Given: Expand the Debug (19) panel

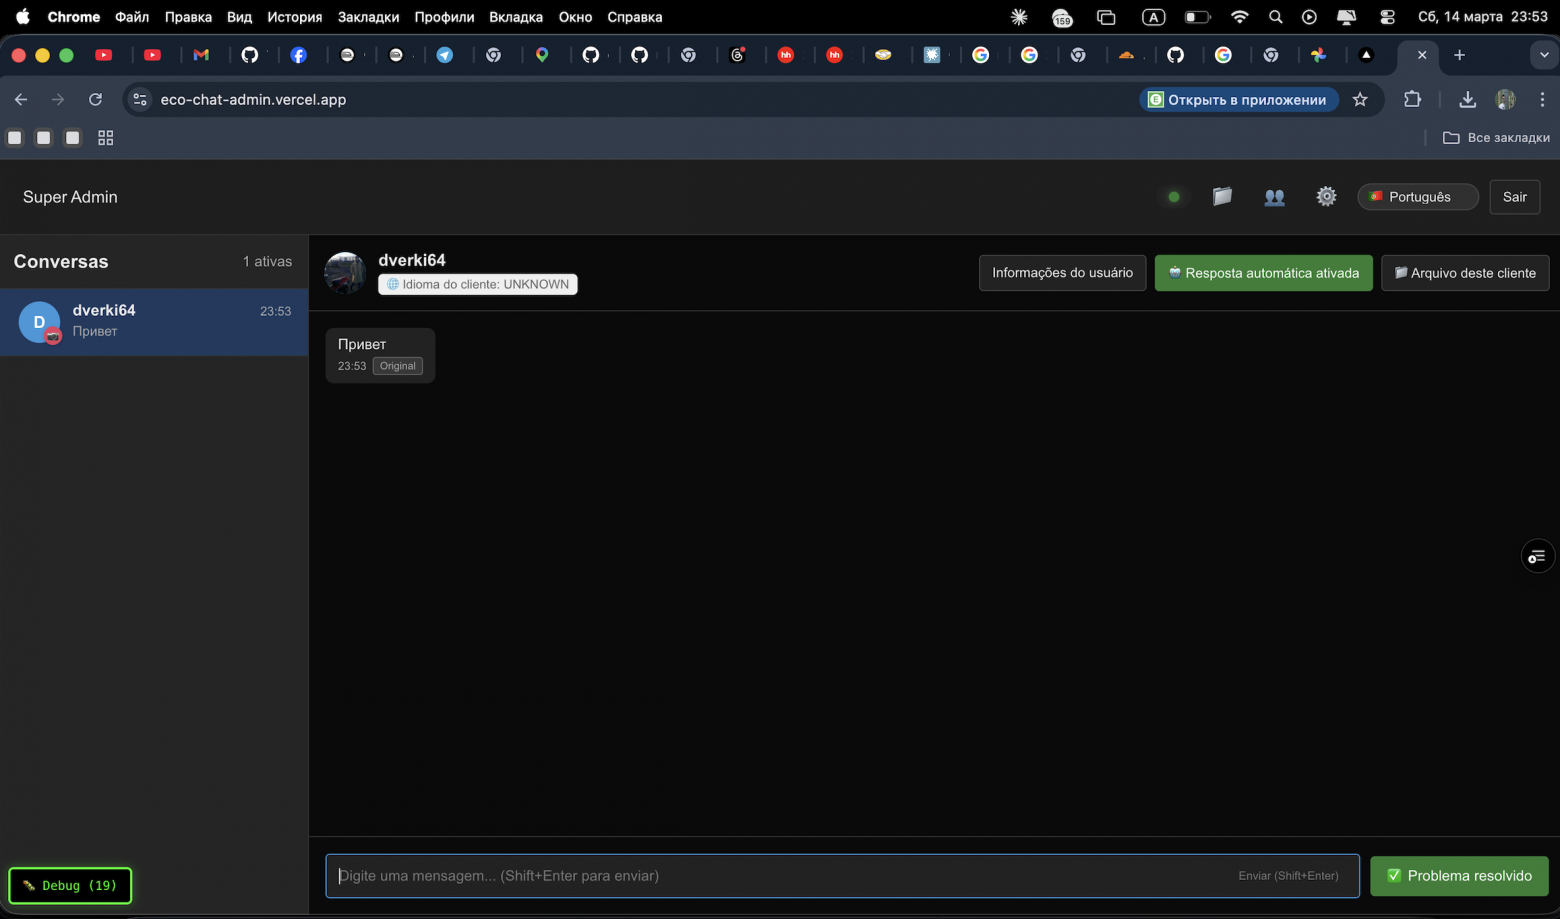Looking at the screenshot, I should 70,885.
